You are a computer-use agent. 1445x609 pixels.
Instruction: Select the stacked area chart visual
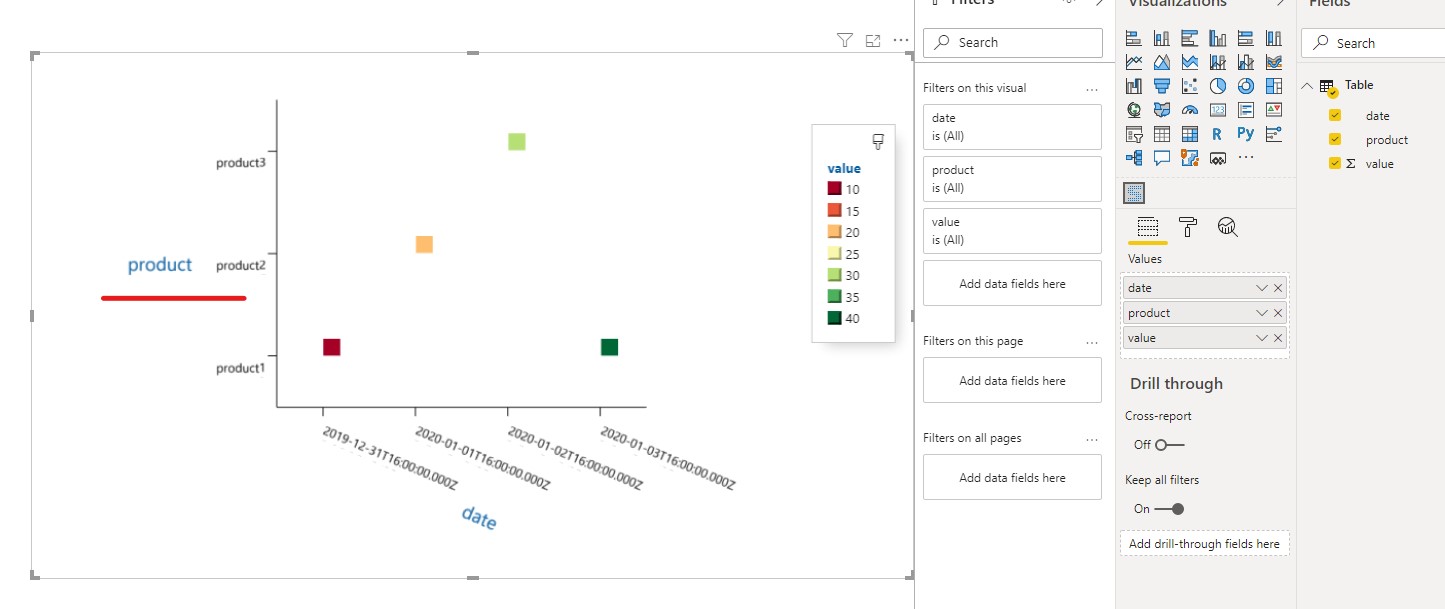click(1190, 62)
